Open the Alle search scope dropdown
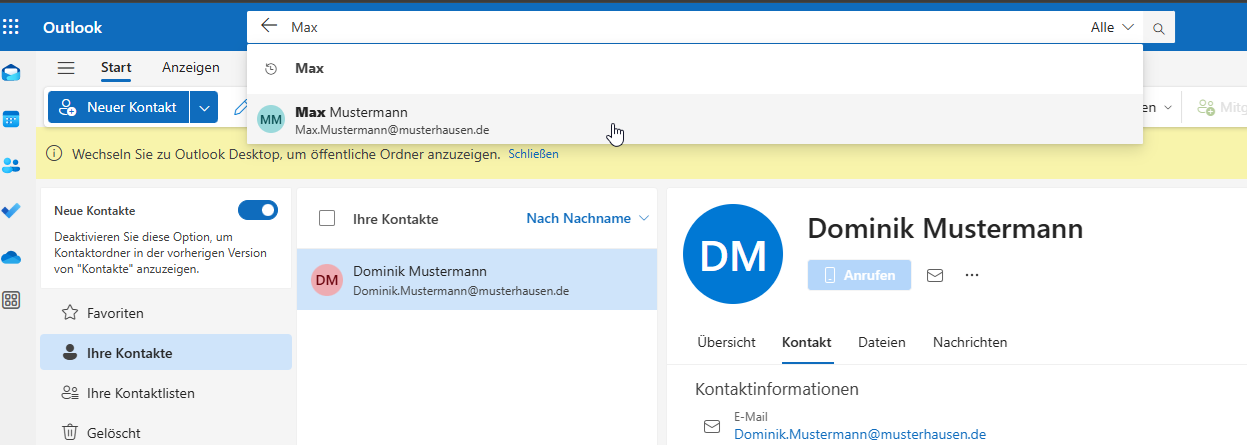 (x=1112, y=28)
